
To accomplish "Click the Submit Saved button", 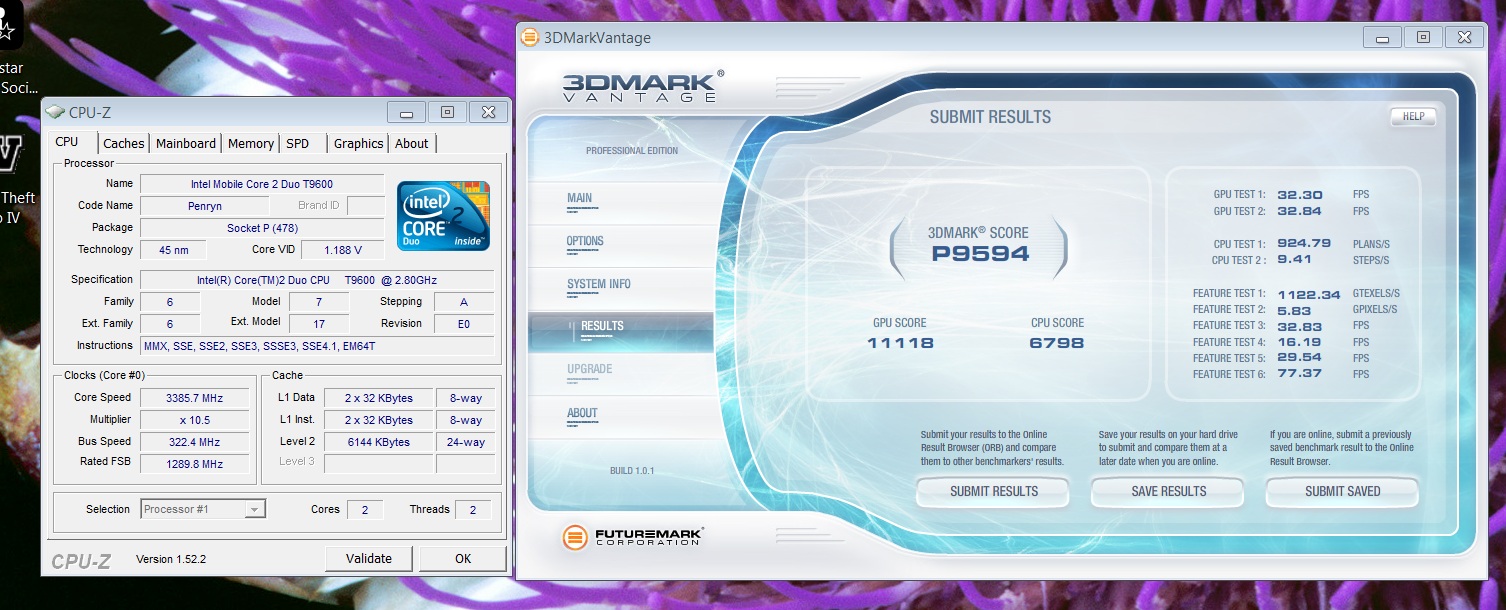I will click(x=1342, y=491).
